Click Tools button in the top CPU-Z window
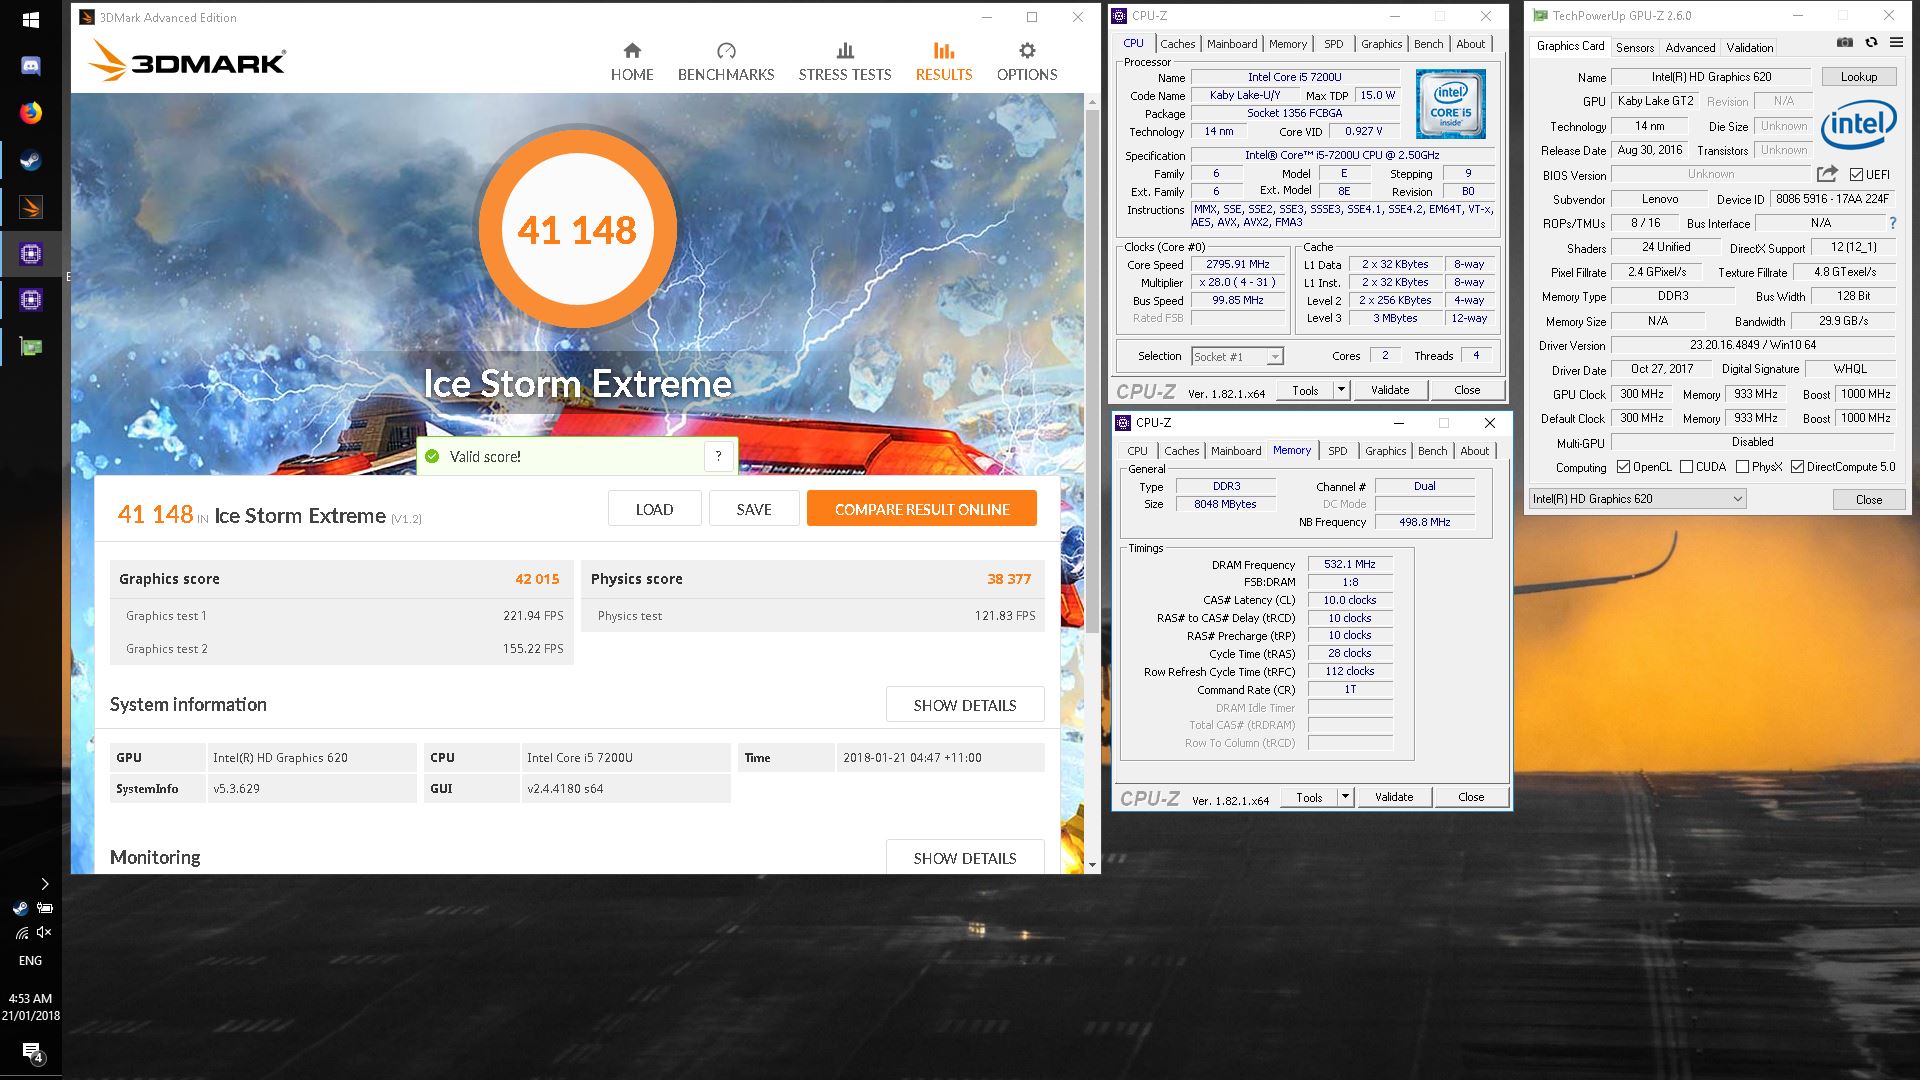This screenshot has width=1920, height=1080. coord(1306,390)
